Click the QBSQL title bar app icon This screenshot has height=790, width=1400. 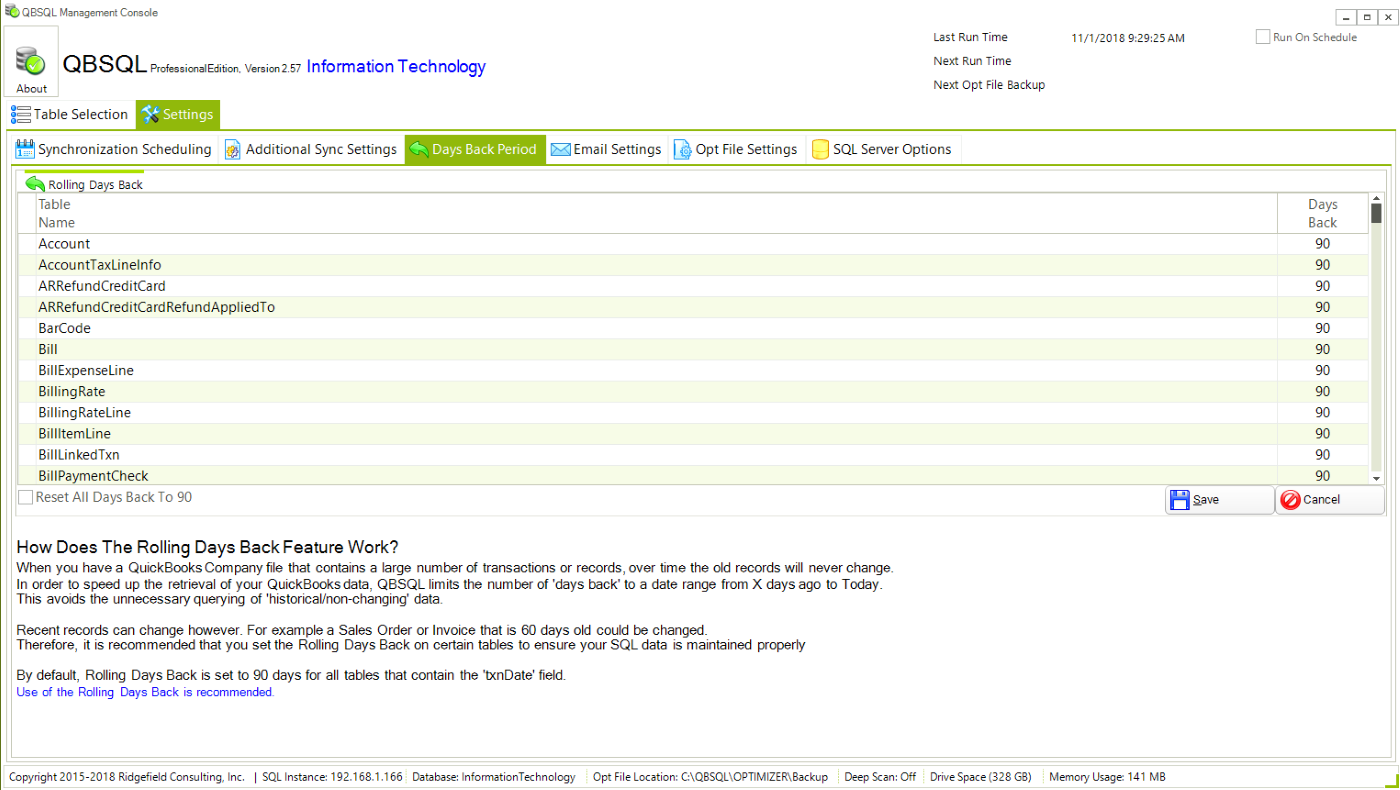(12, 12)
